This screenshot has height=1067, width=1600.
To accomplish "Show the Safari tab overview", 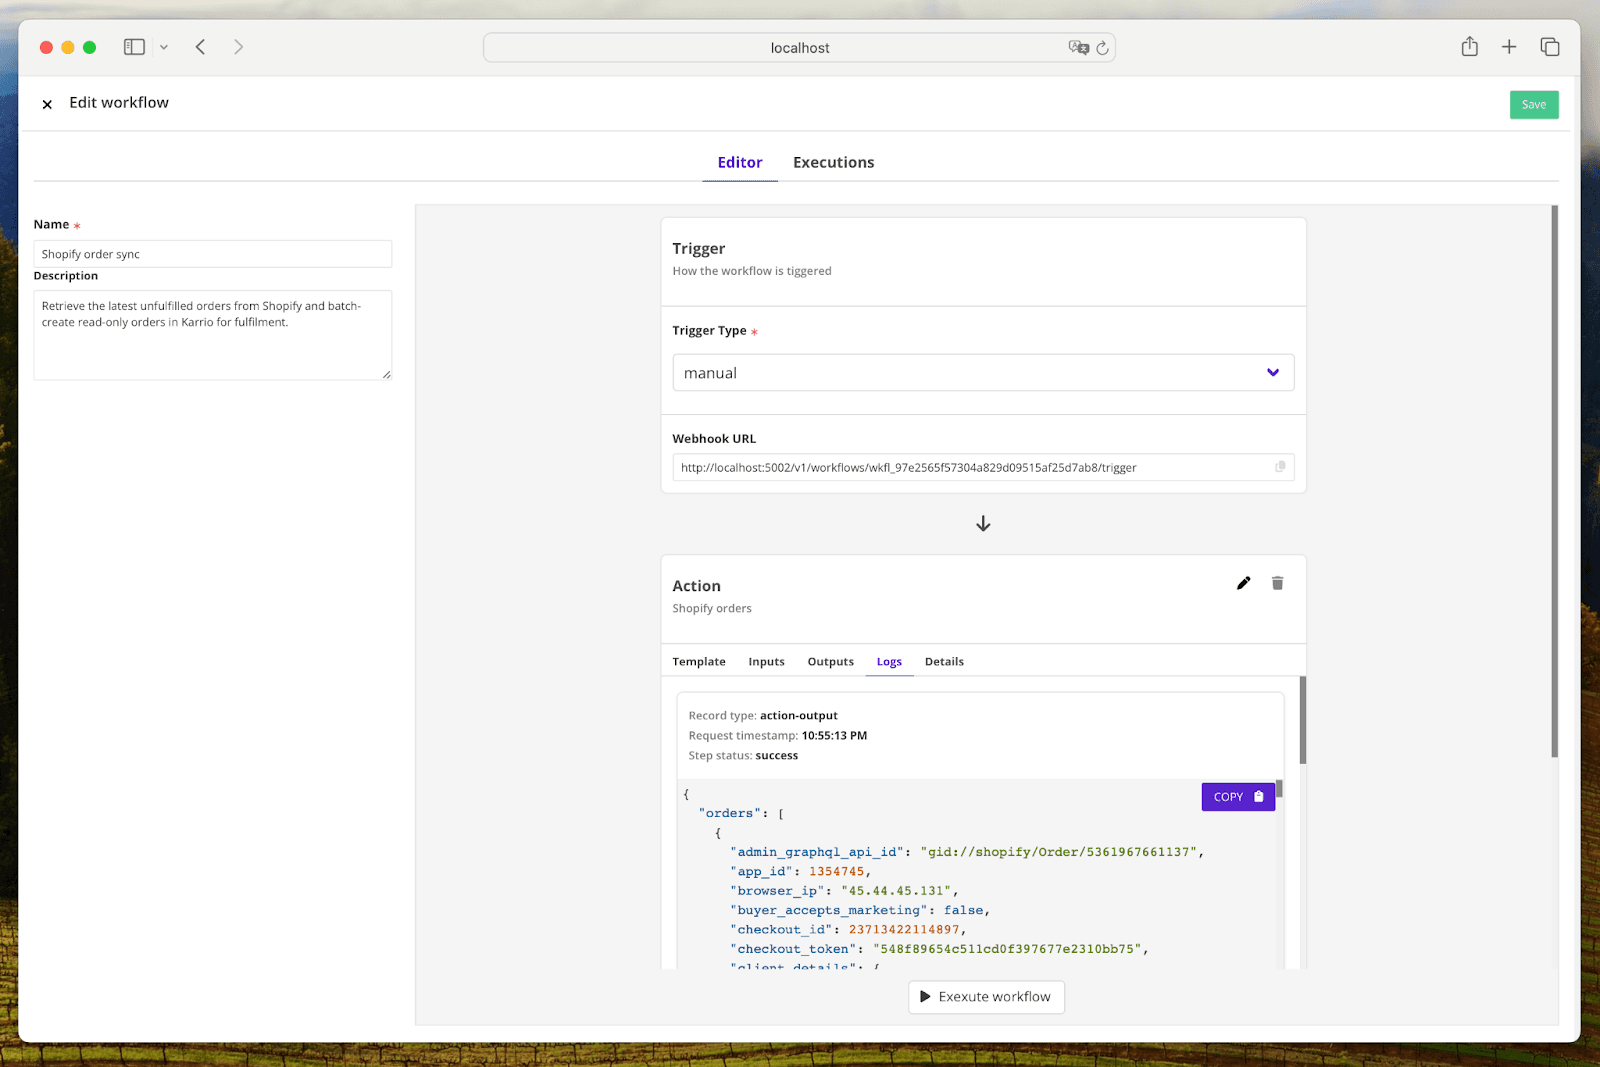I will [x=1549, y=46].
